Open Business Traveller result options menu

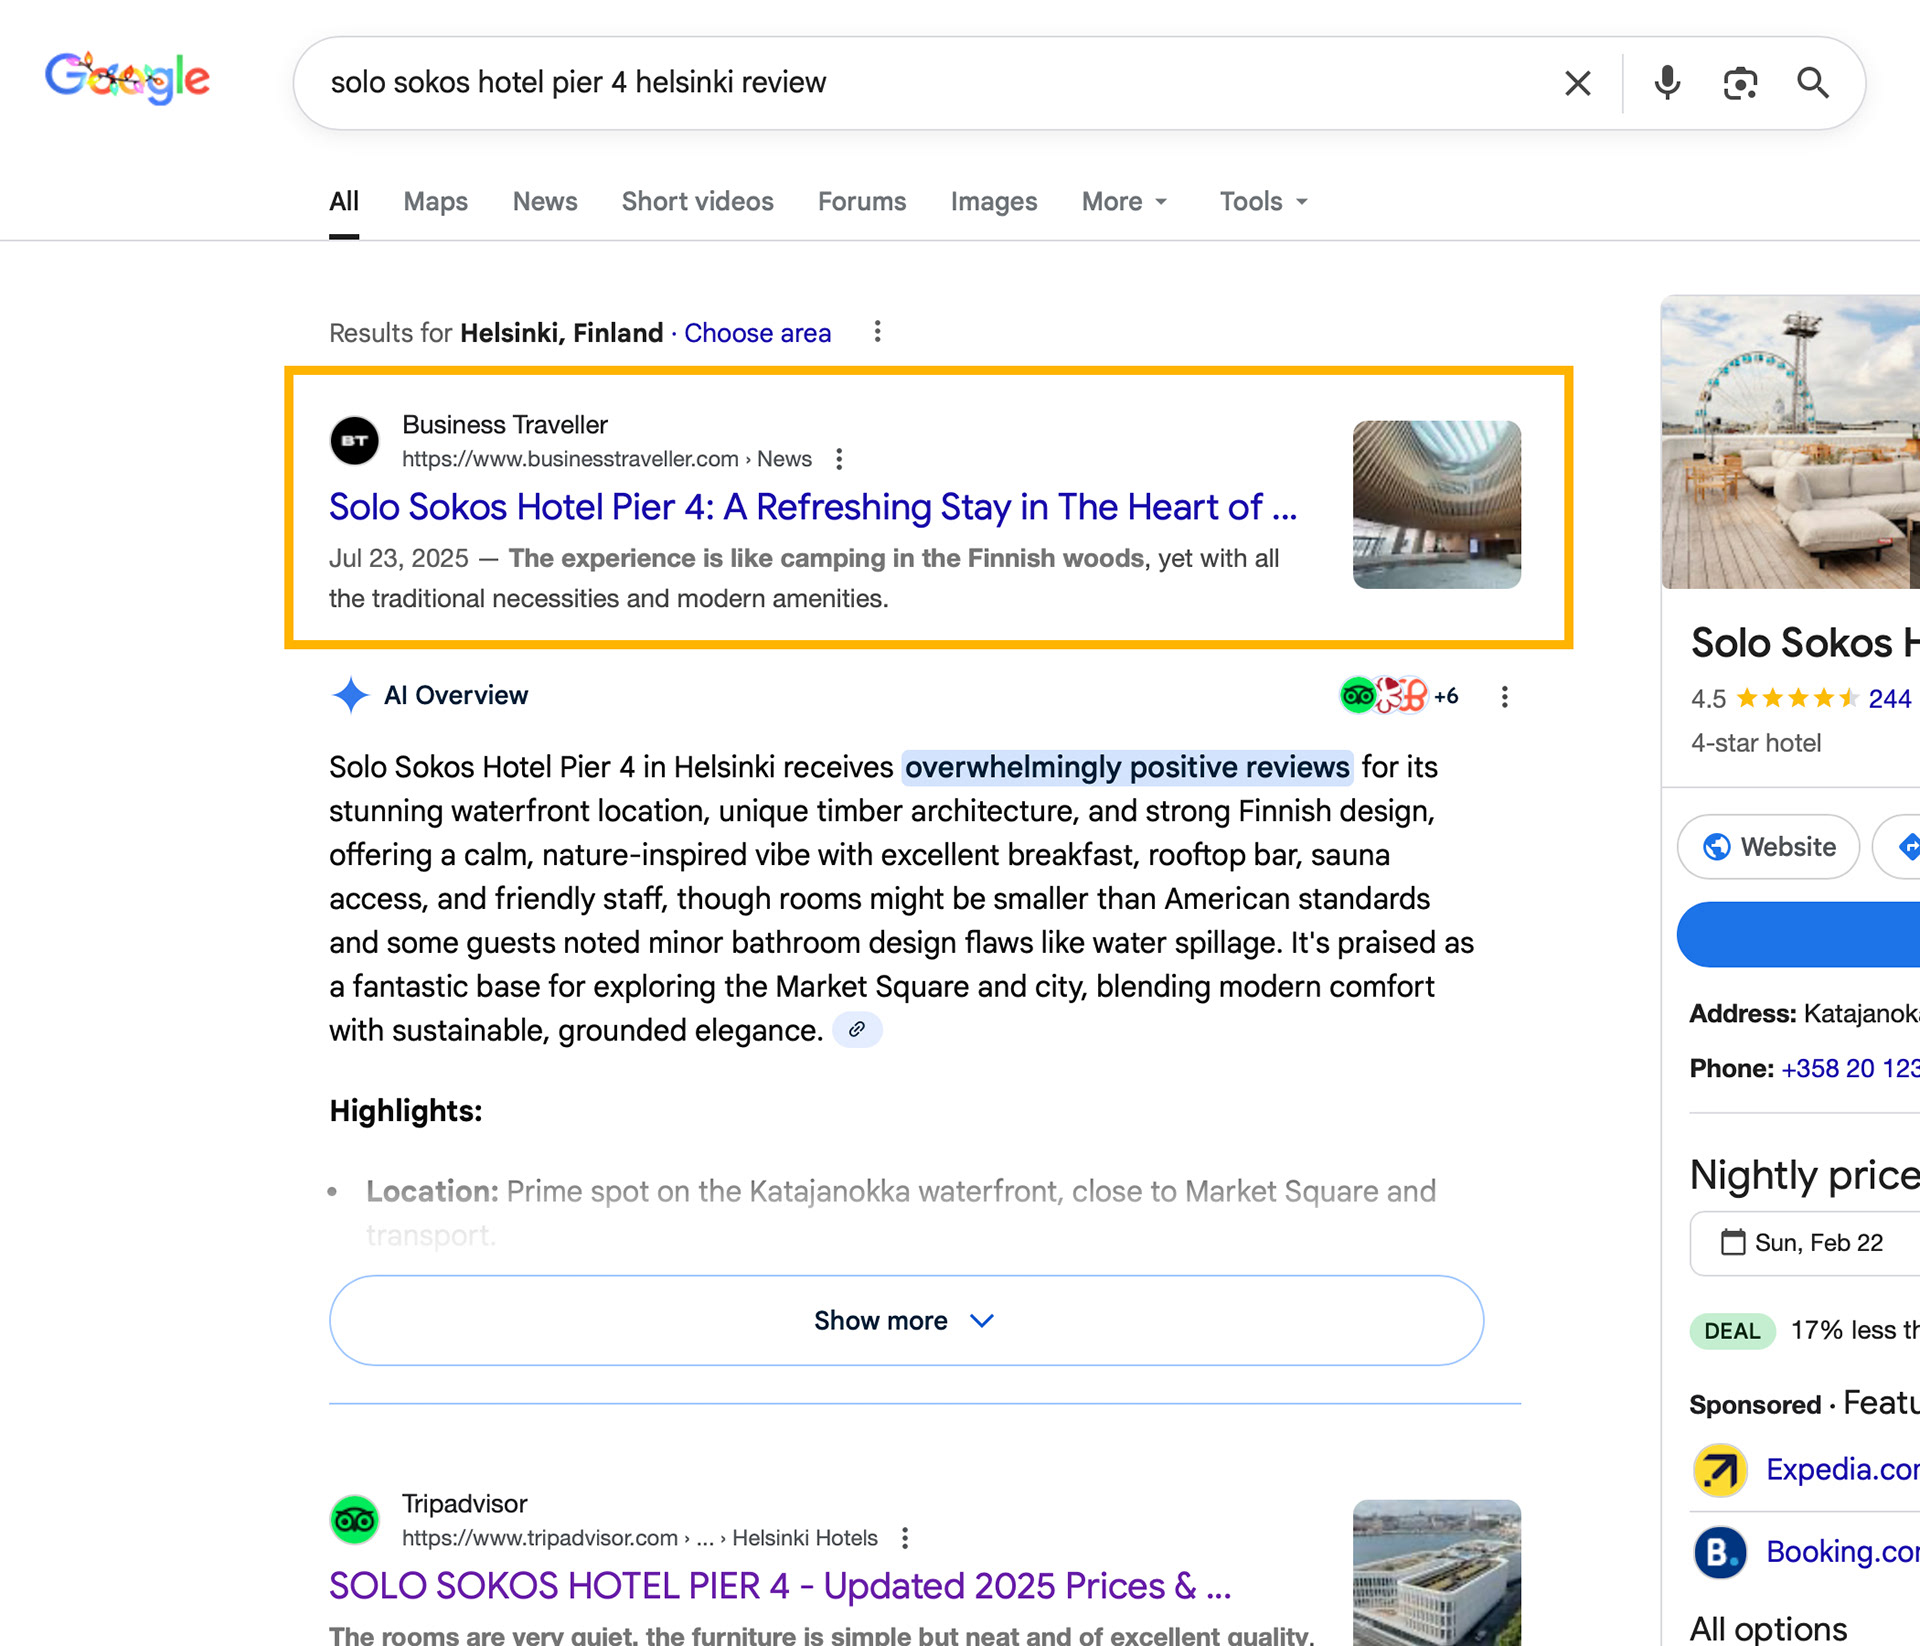point(839,459)
